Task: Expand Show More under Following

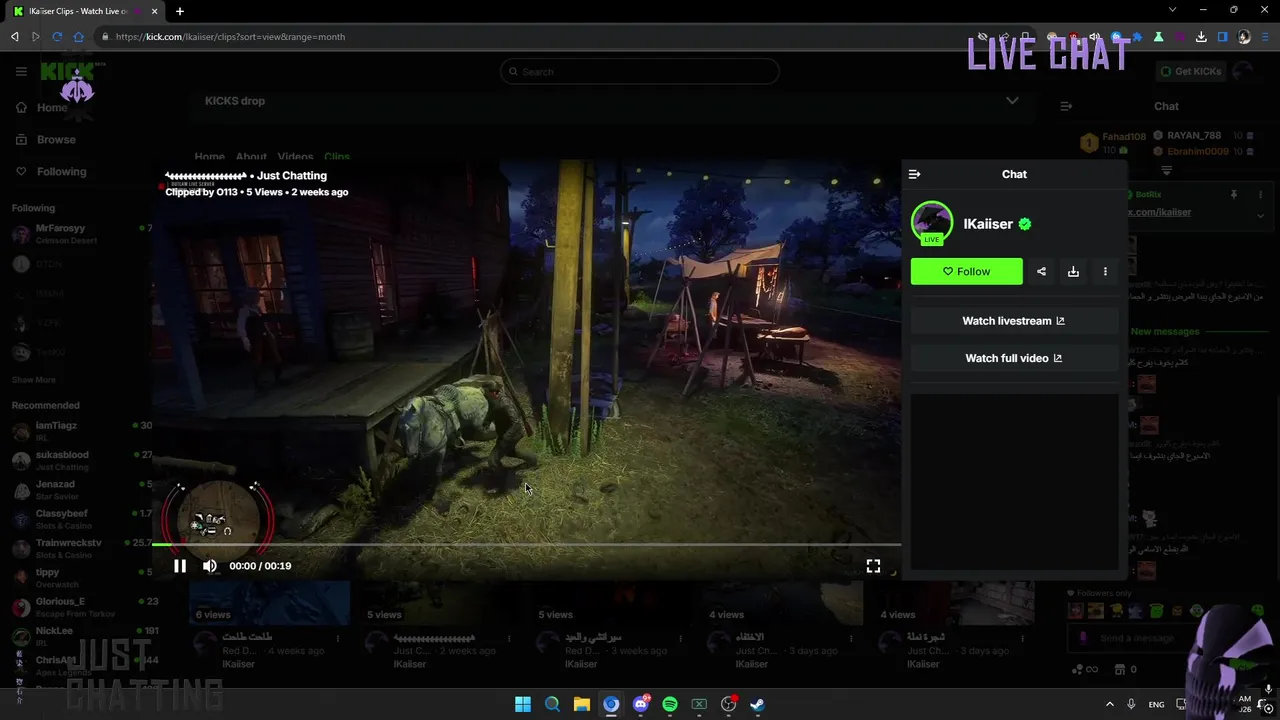Action: click(x=33, y=380)
